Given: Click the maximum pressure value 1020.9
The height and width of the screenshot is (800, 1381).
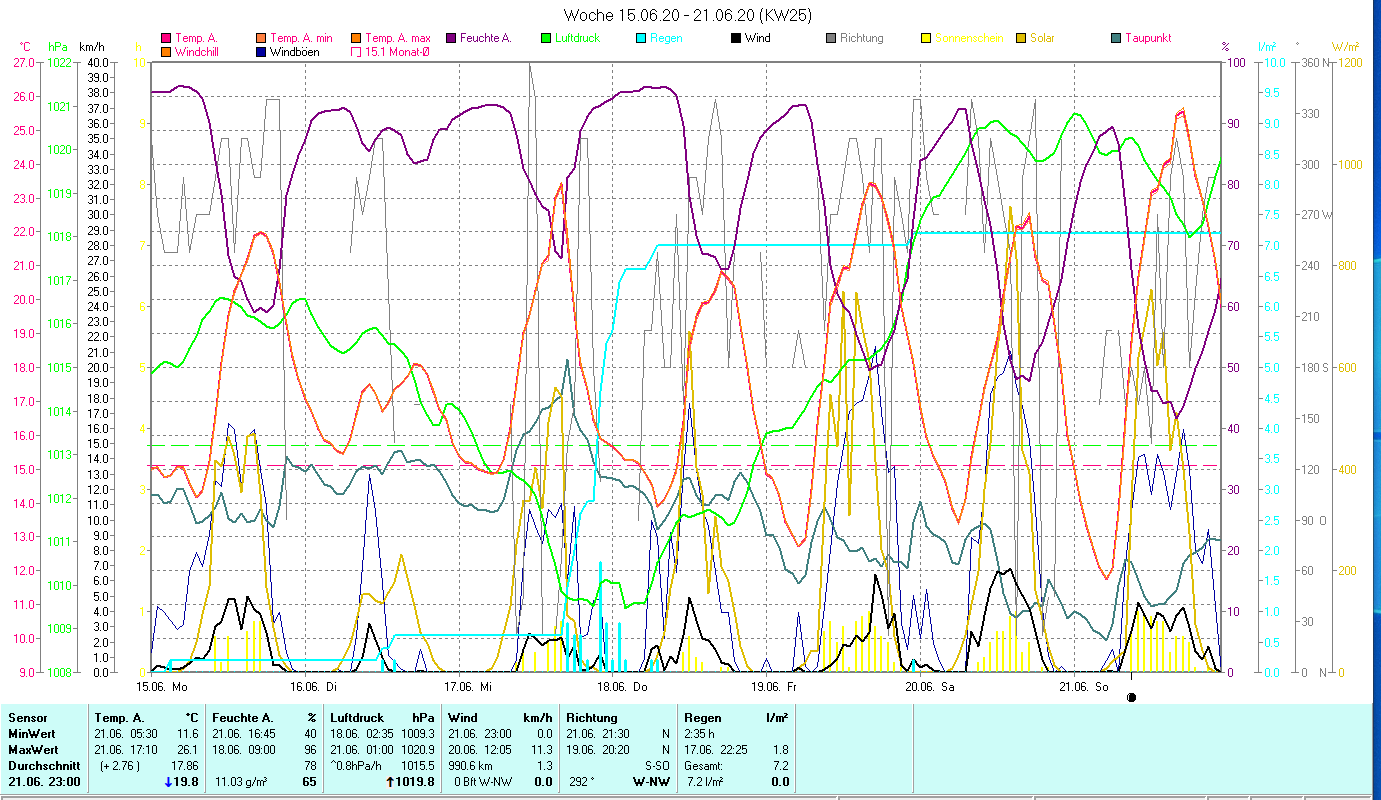Looking at the screenshot, I should pyautogui.click(x=418, y=750).
